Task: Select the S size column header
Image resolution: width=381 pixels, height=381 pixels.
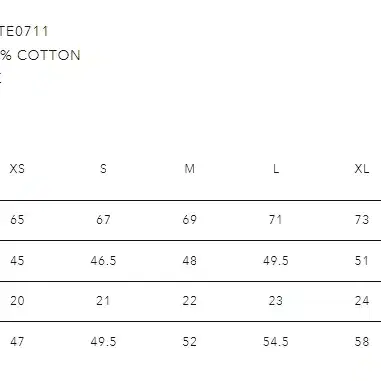Action: [103, 169]
